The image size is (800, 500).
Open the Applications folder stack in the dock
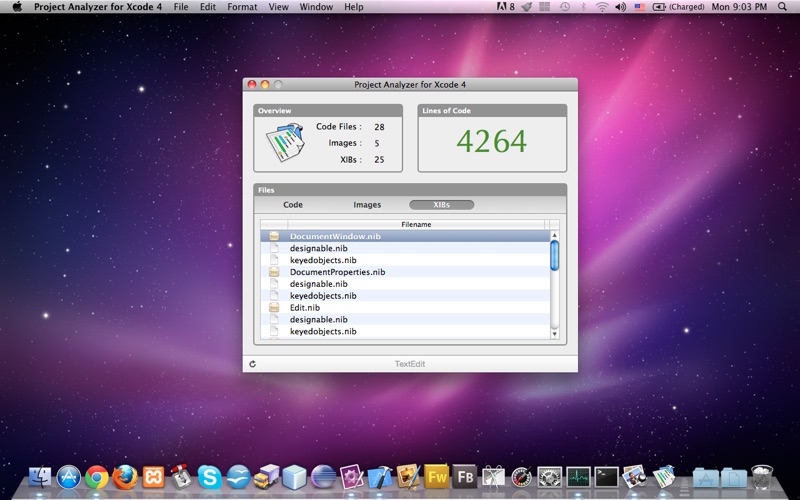706,478
